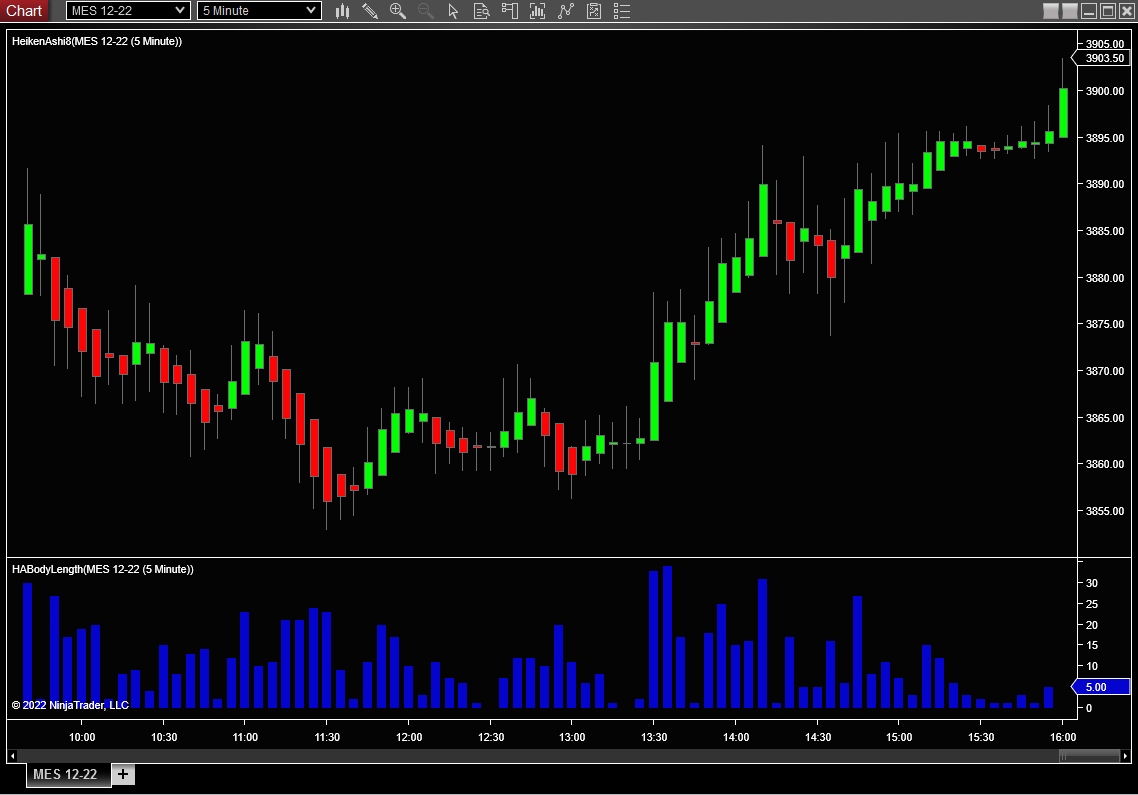
Task: Click the 11:00 time axis label
Action: pos(245,738)
